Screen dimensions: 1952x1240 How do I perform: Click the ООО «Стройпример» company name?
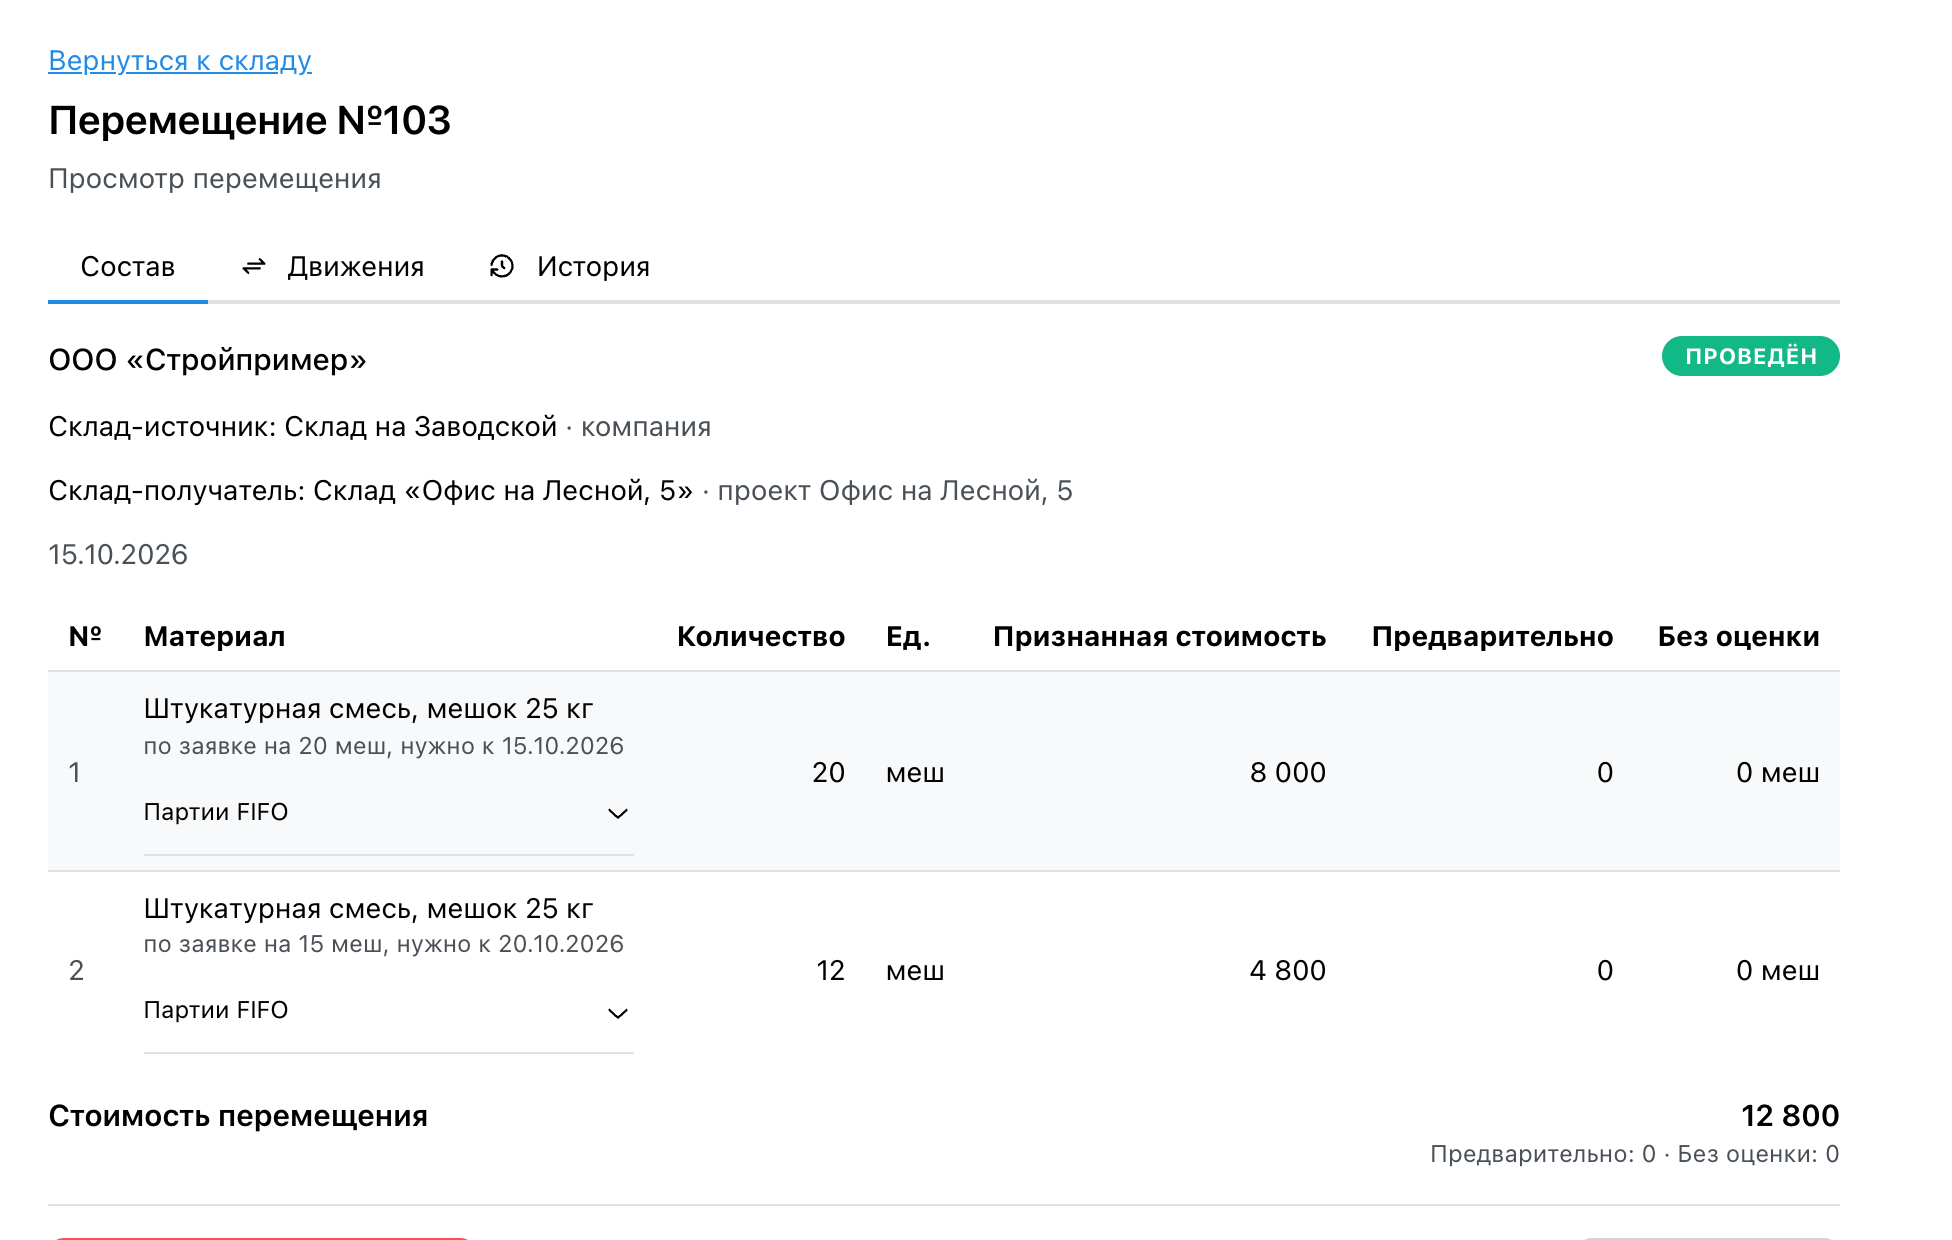(x=208, y=360)
